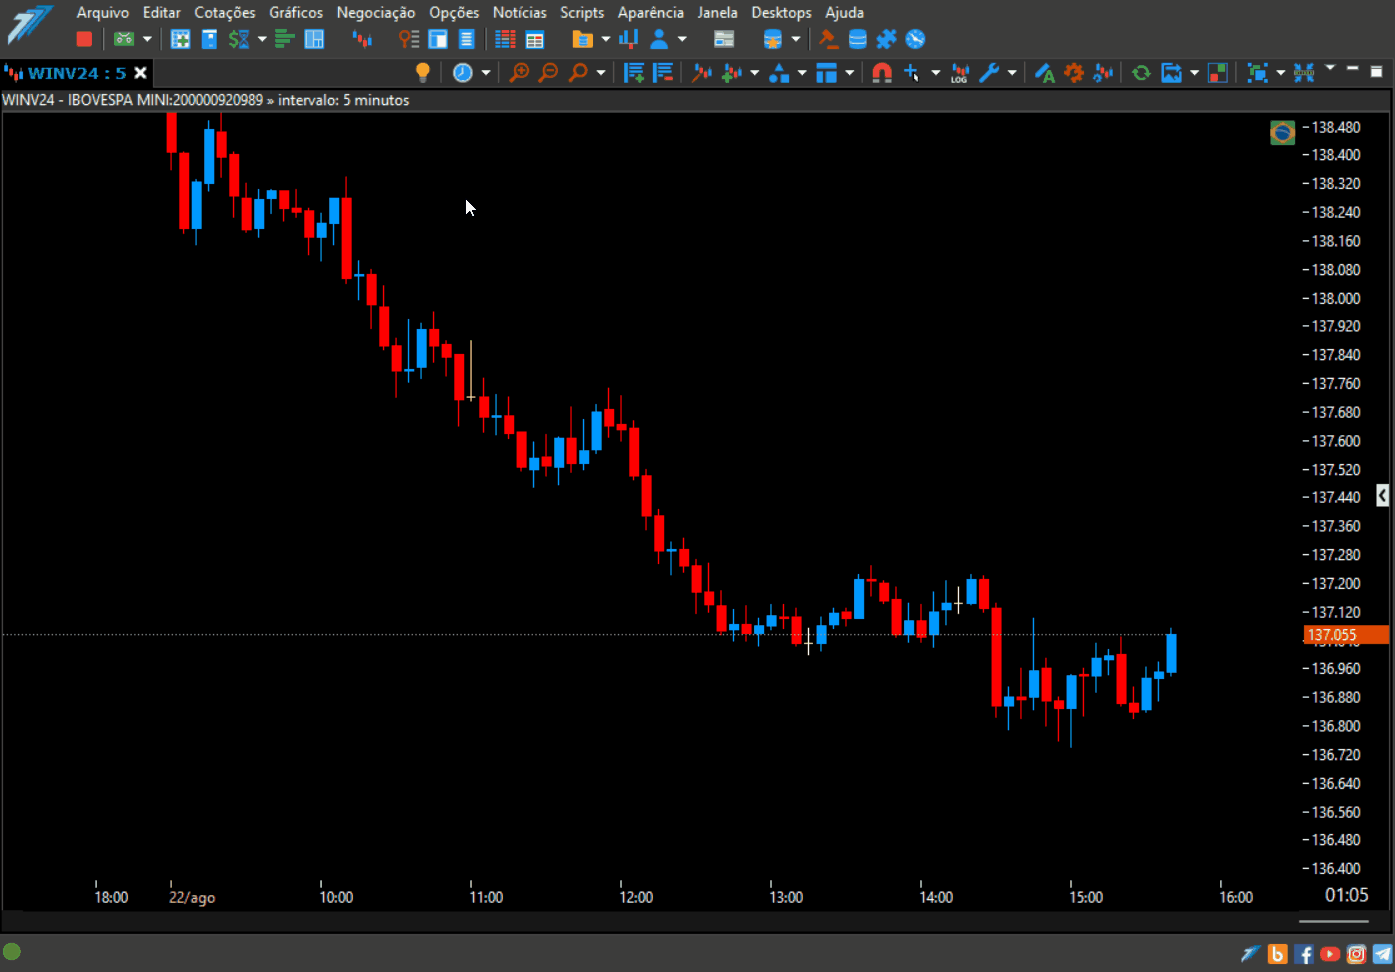Click the blue user profile icon
Image resolution: width=1395 pixels, height=972 pixels.
tap(659, 39)
